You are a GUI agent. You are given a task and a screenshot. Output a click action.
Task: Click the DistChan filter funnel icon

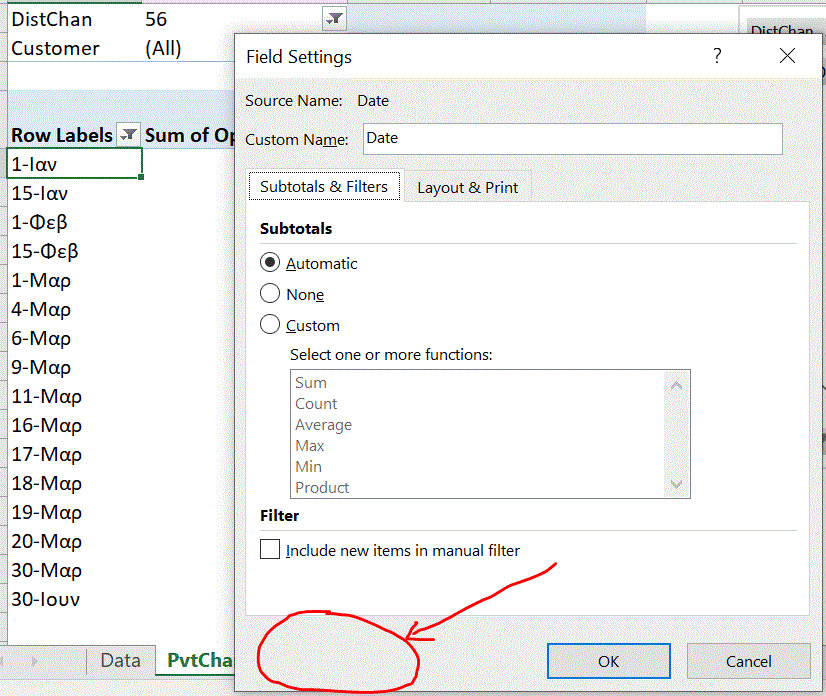(334, 18)
